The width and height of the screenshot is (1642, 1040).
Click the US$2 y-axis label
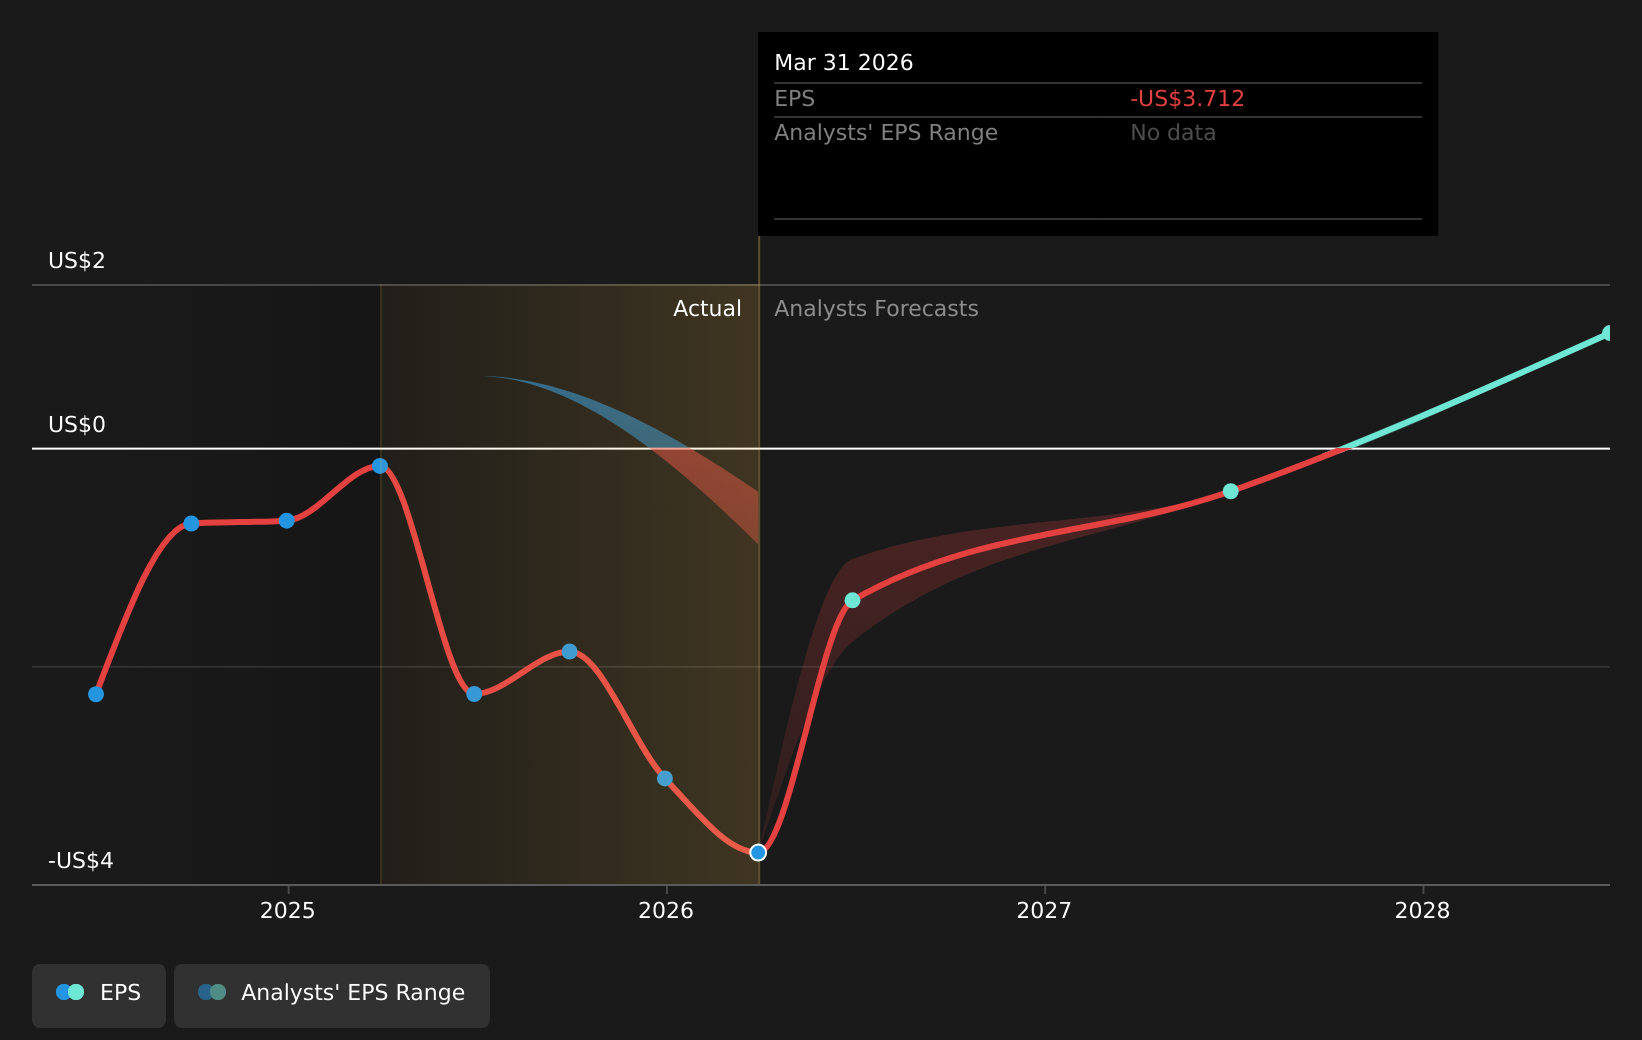pyautogui.click(x=77, y=261)
